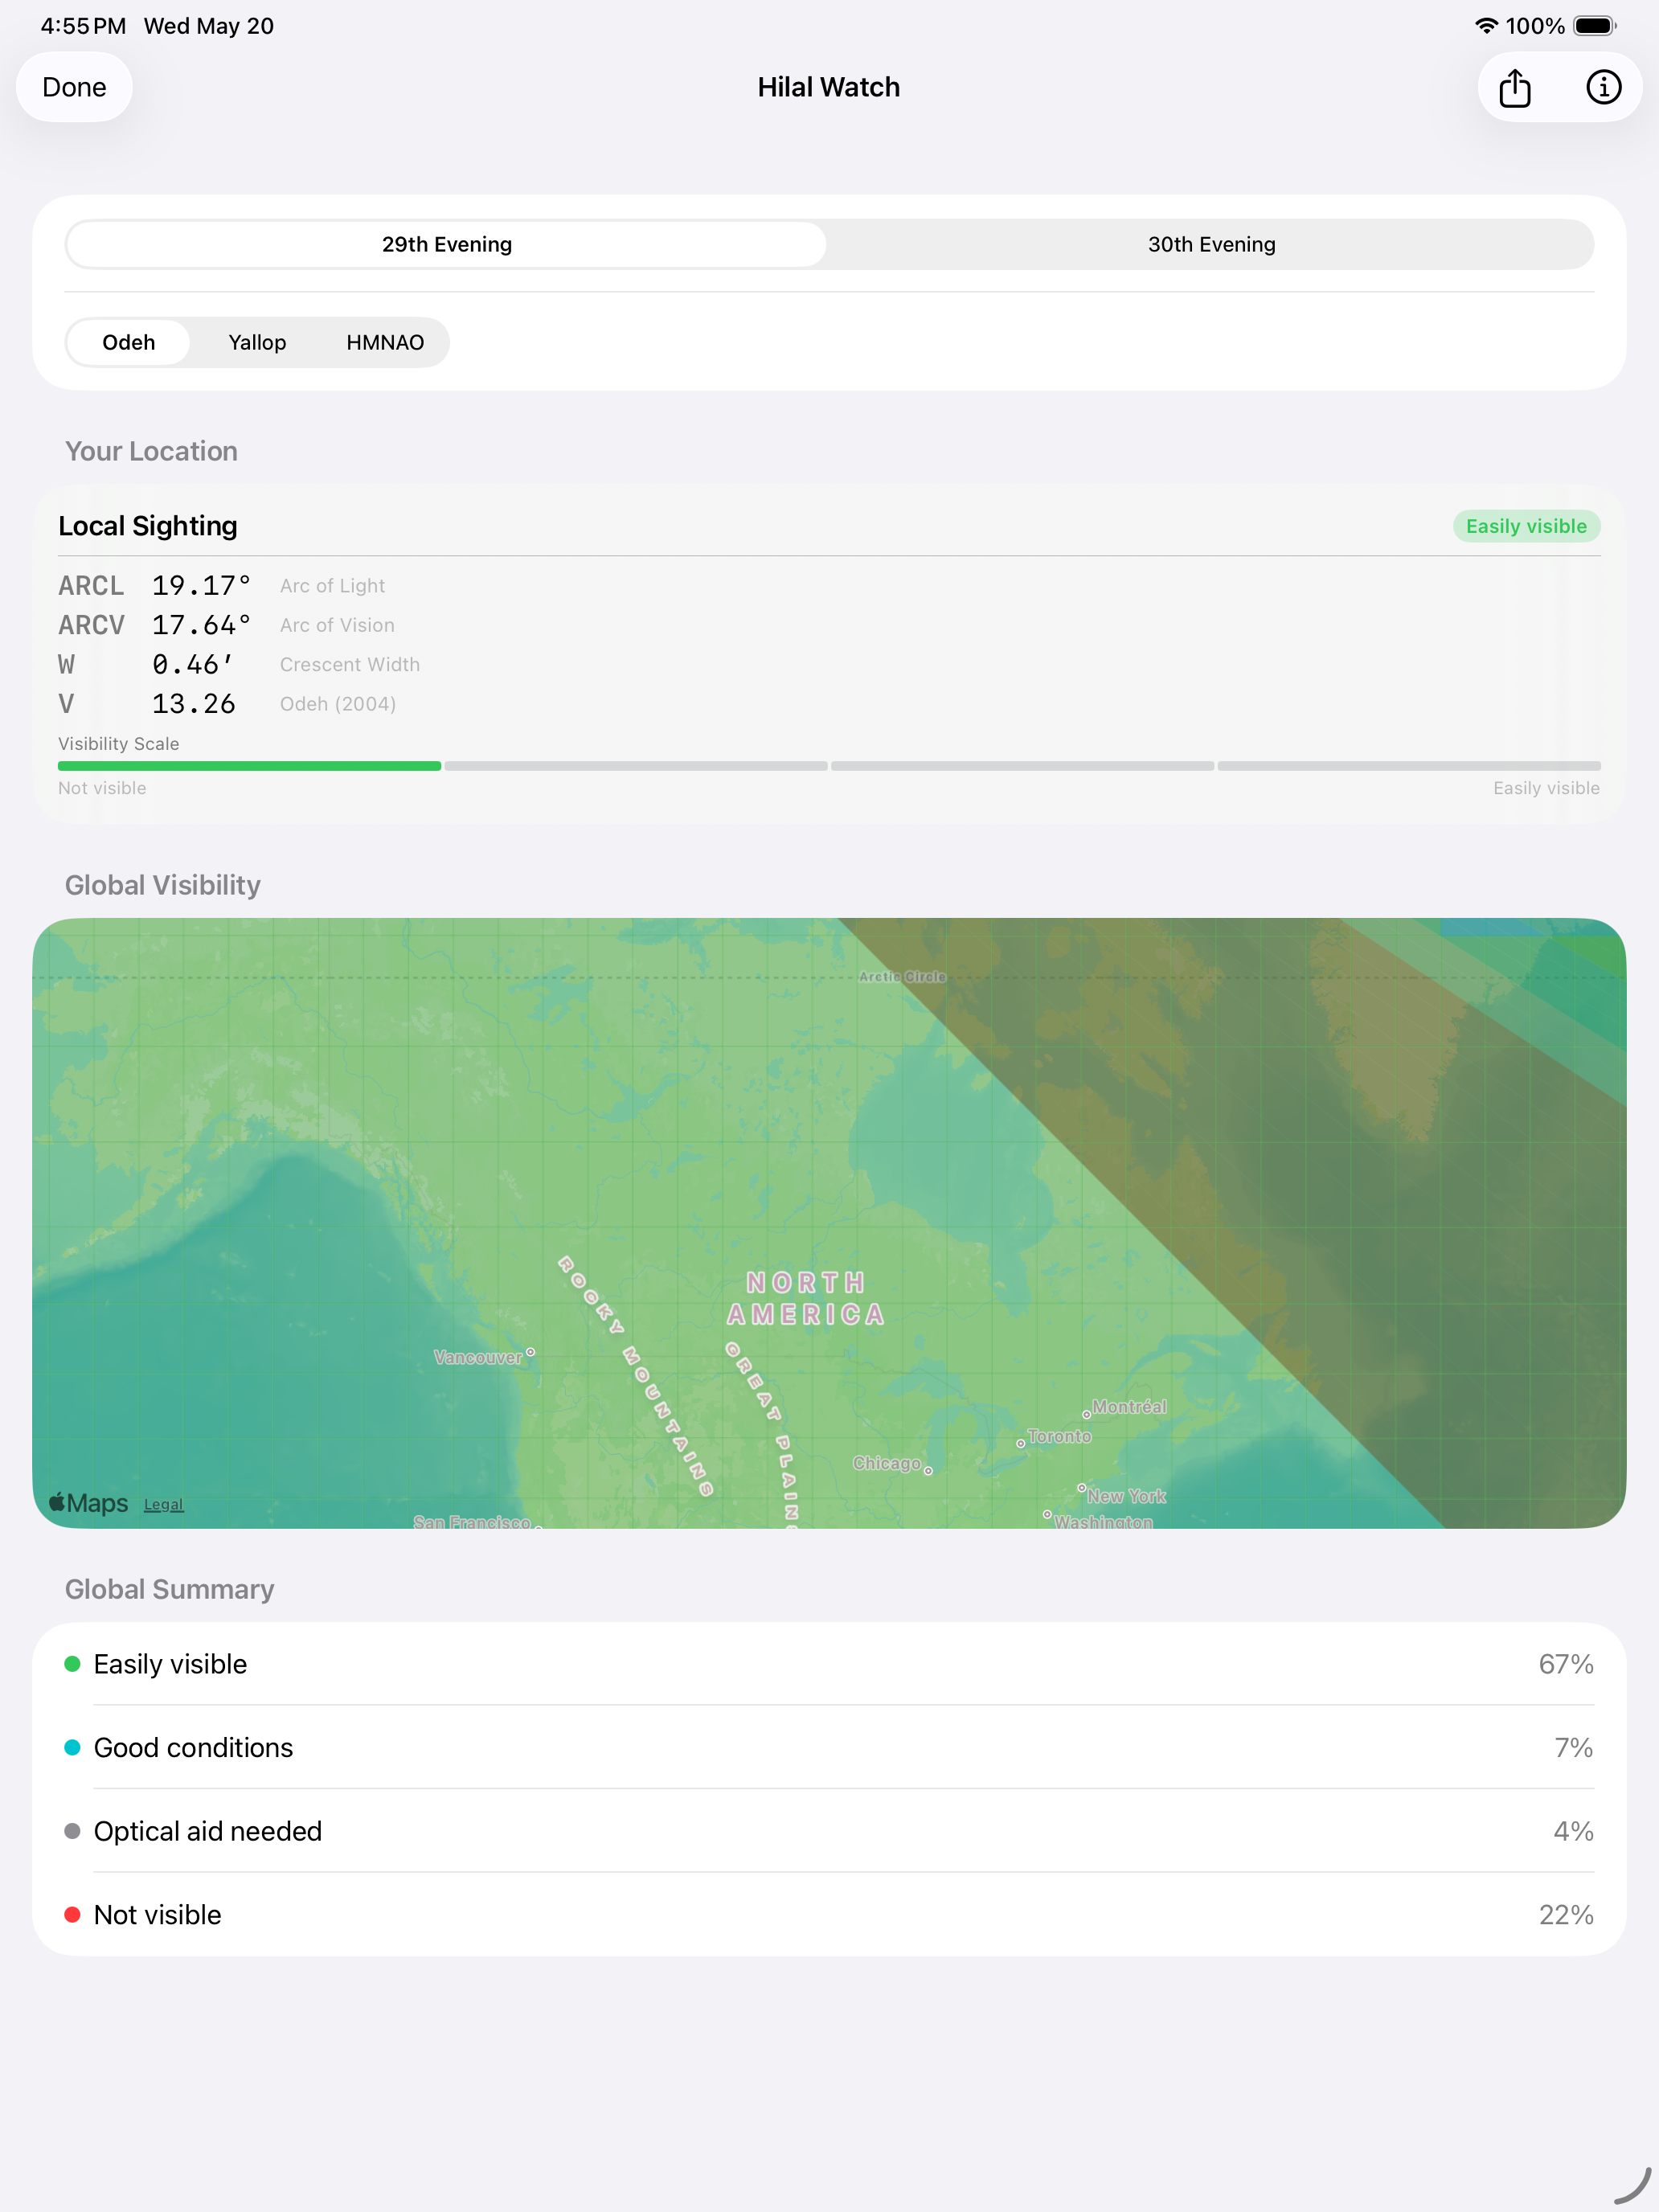Select the Odeh criterion

point(129,343)
